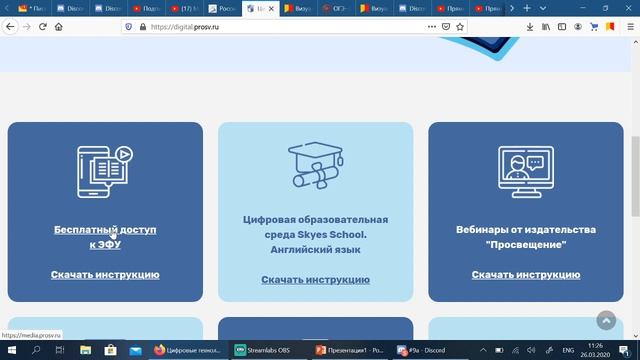This screenshot has height=360, width=640.
Task: Show hidden system tray icons
Action: 483,350
